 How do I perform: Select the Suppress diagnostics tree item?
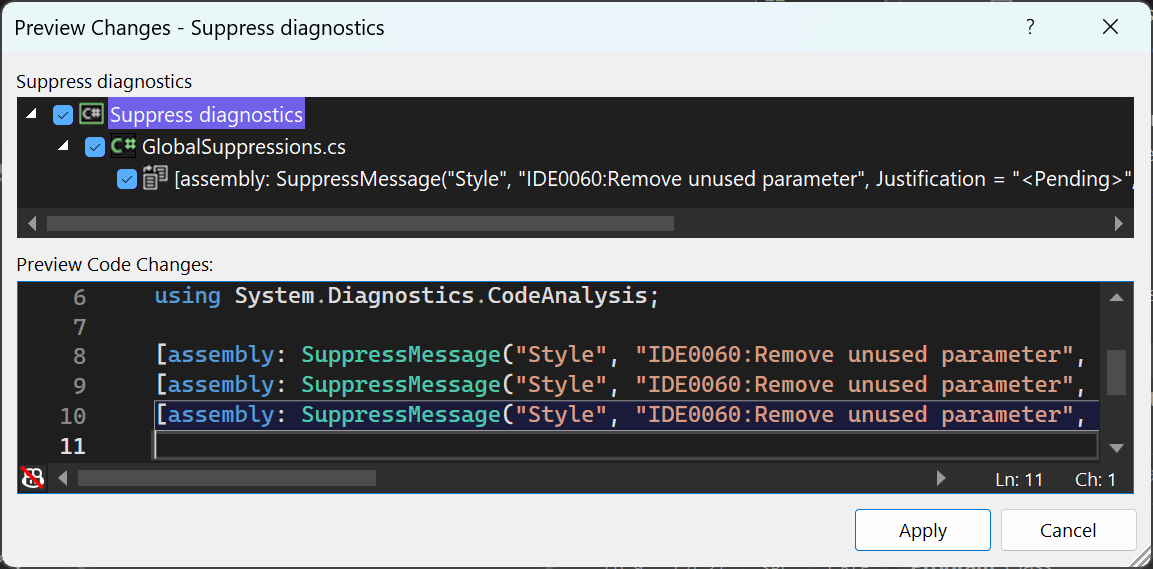pos(206,115)
